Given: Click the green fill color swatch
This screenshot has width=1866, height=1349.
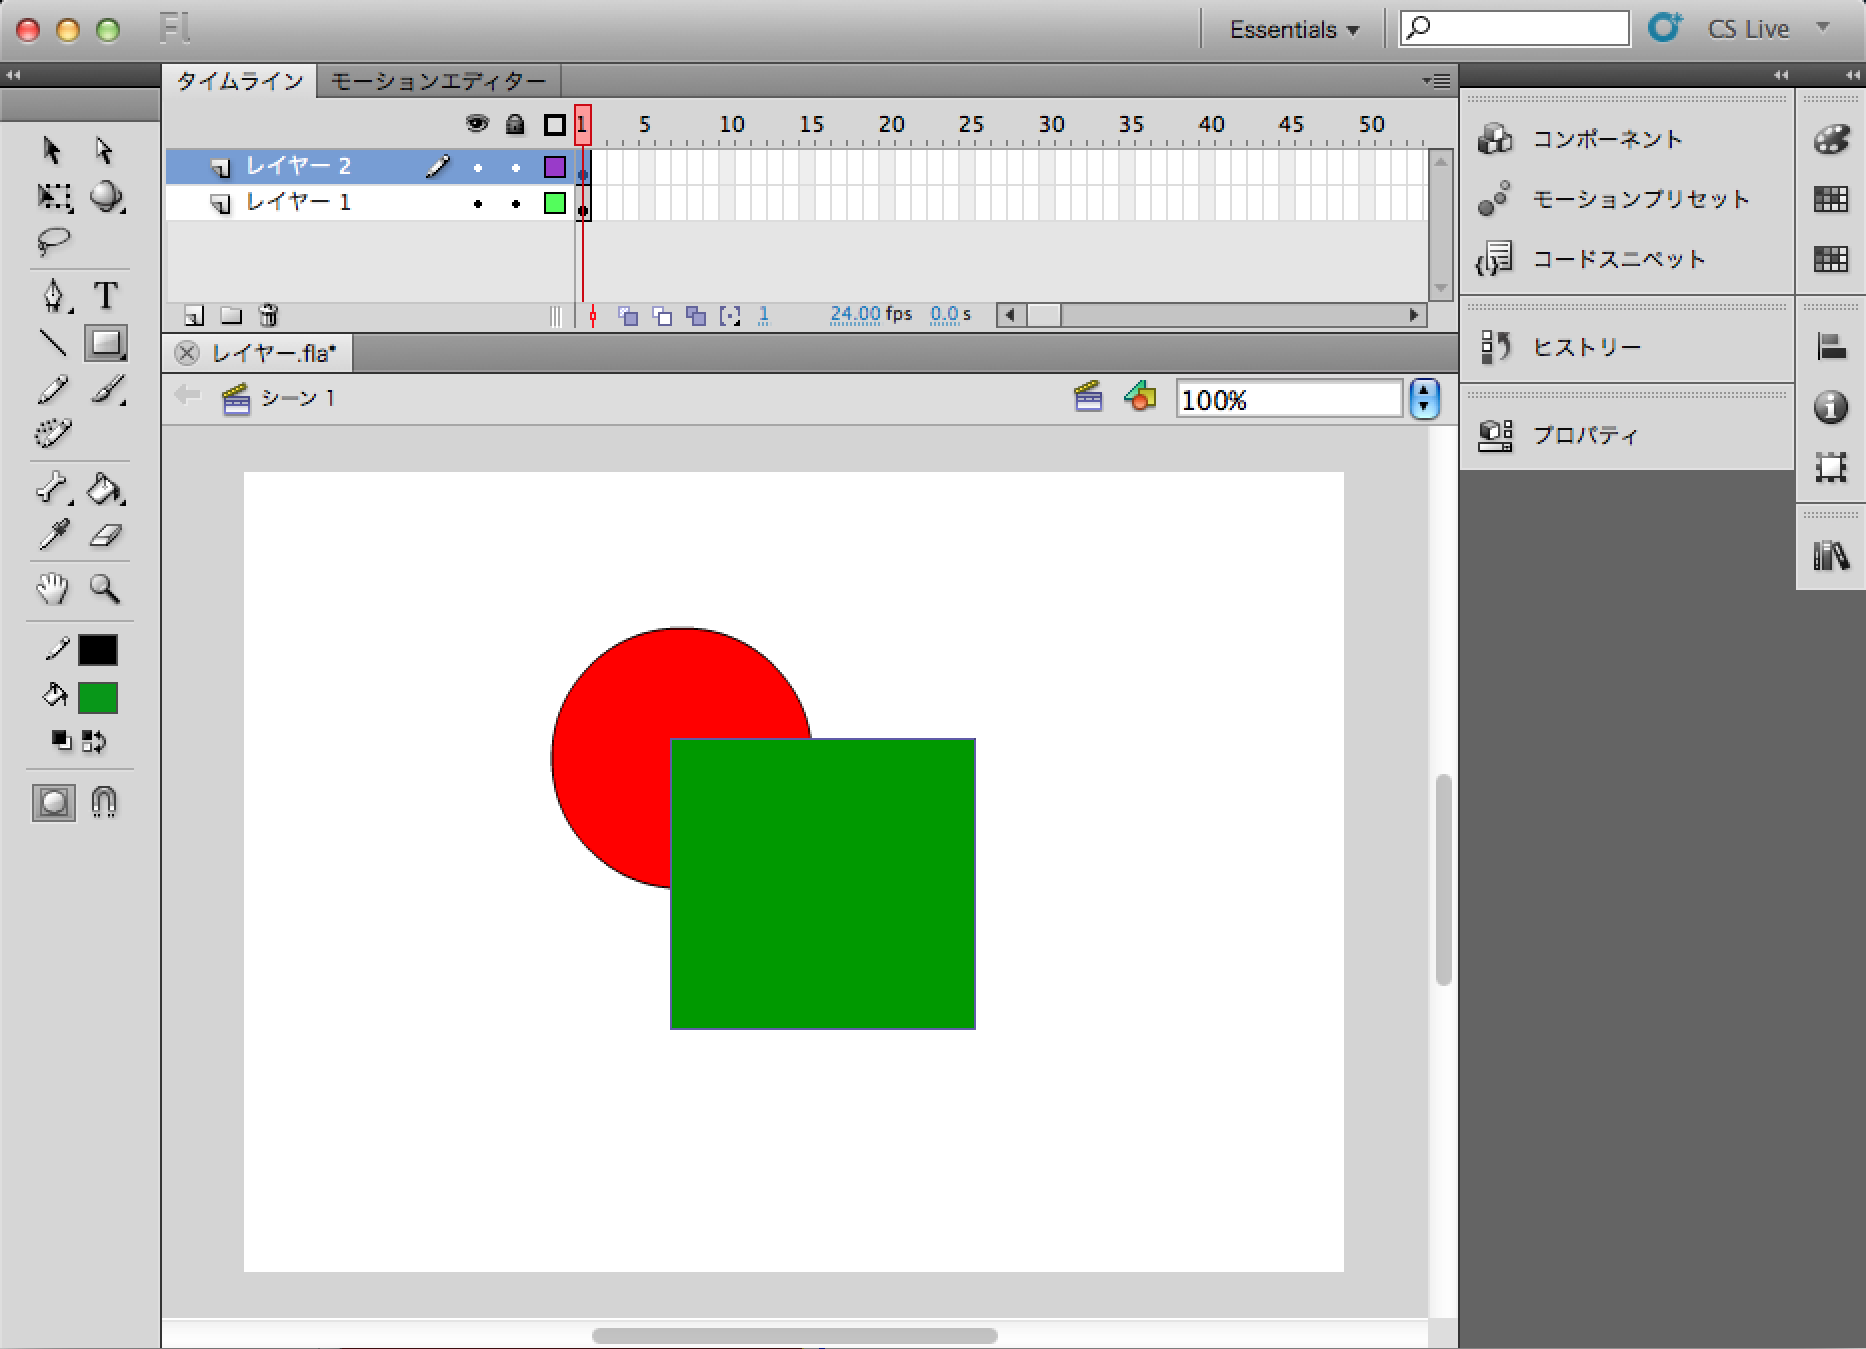Looking at the screenshot, I should (98, 697).
